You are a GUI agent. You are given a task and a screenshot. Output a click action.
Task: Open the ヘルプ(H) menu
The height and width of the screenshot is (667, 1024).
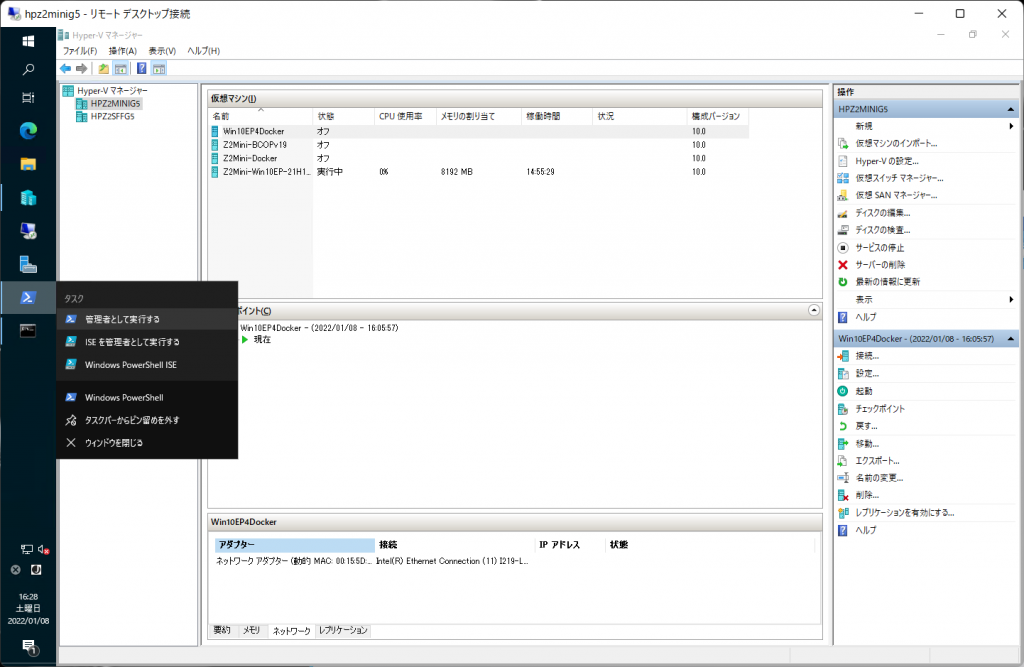pyautogui.click(x=204, y=51)
